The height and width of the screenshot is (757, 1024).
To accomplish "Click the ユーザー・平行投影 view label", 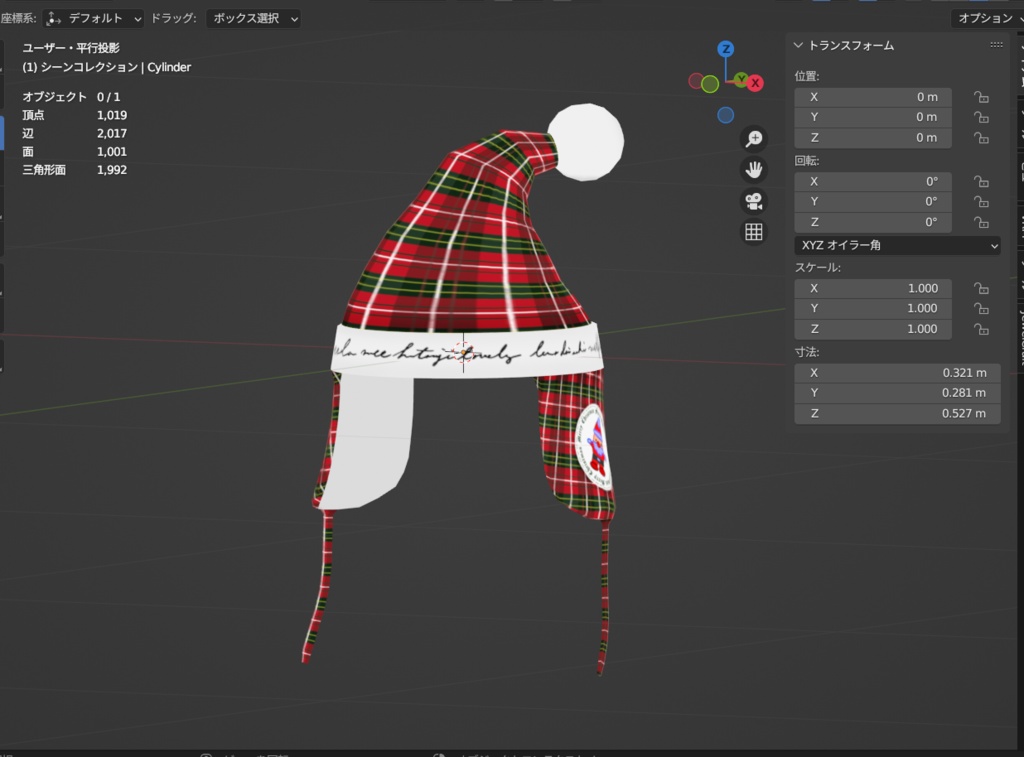I will pyautogui.click(x=71, y=48).
